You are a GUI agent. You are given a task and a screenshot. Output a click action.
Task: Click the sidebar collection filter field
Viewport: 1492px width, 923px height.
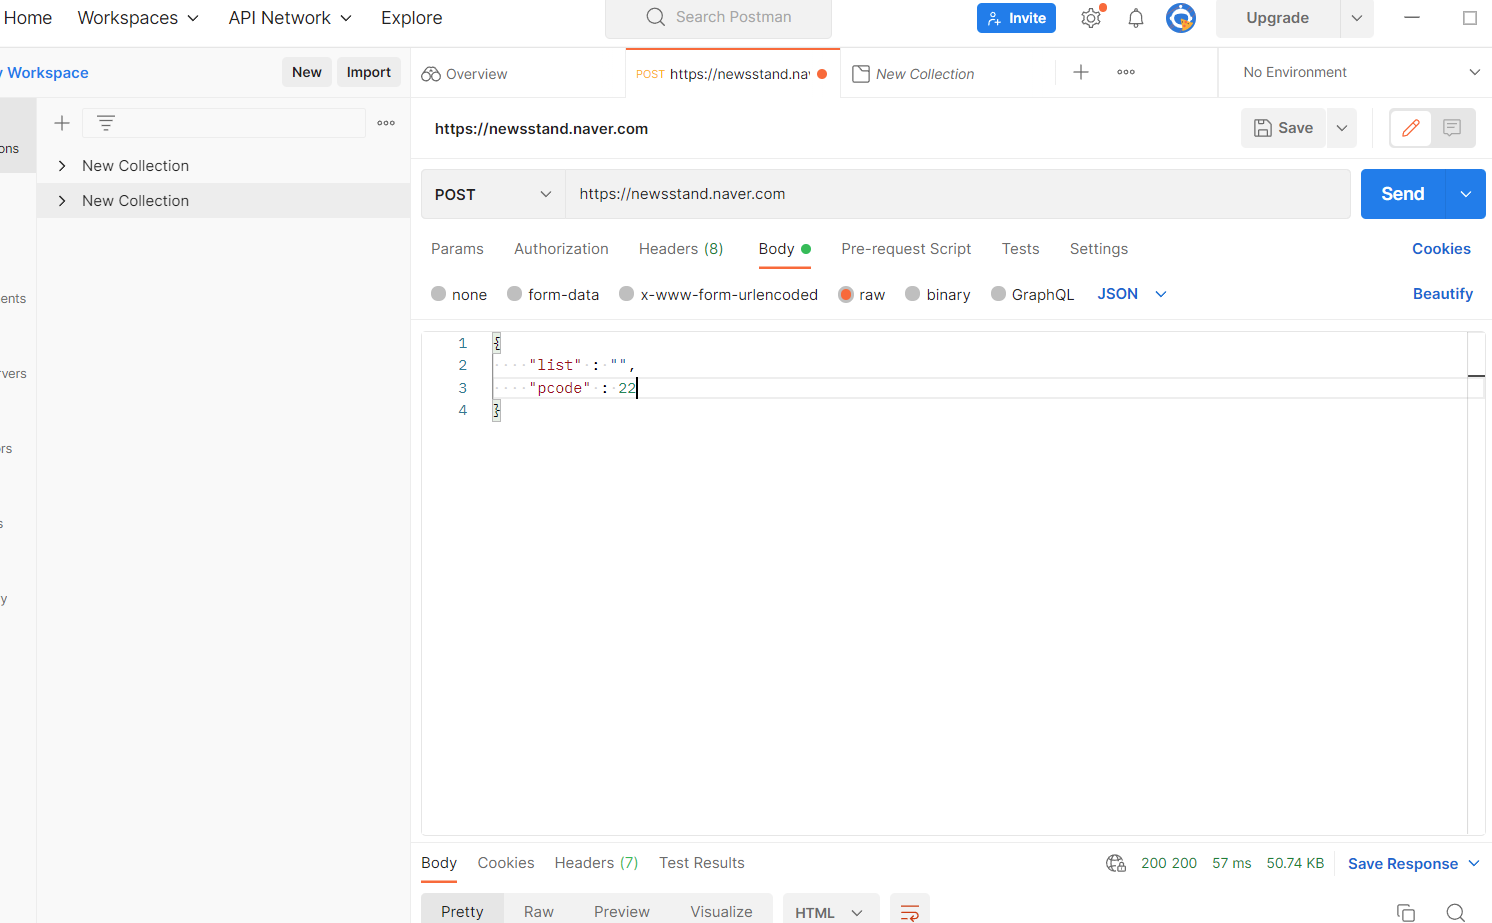tap(224, 123)
